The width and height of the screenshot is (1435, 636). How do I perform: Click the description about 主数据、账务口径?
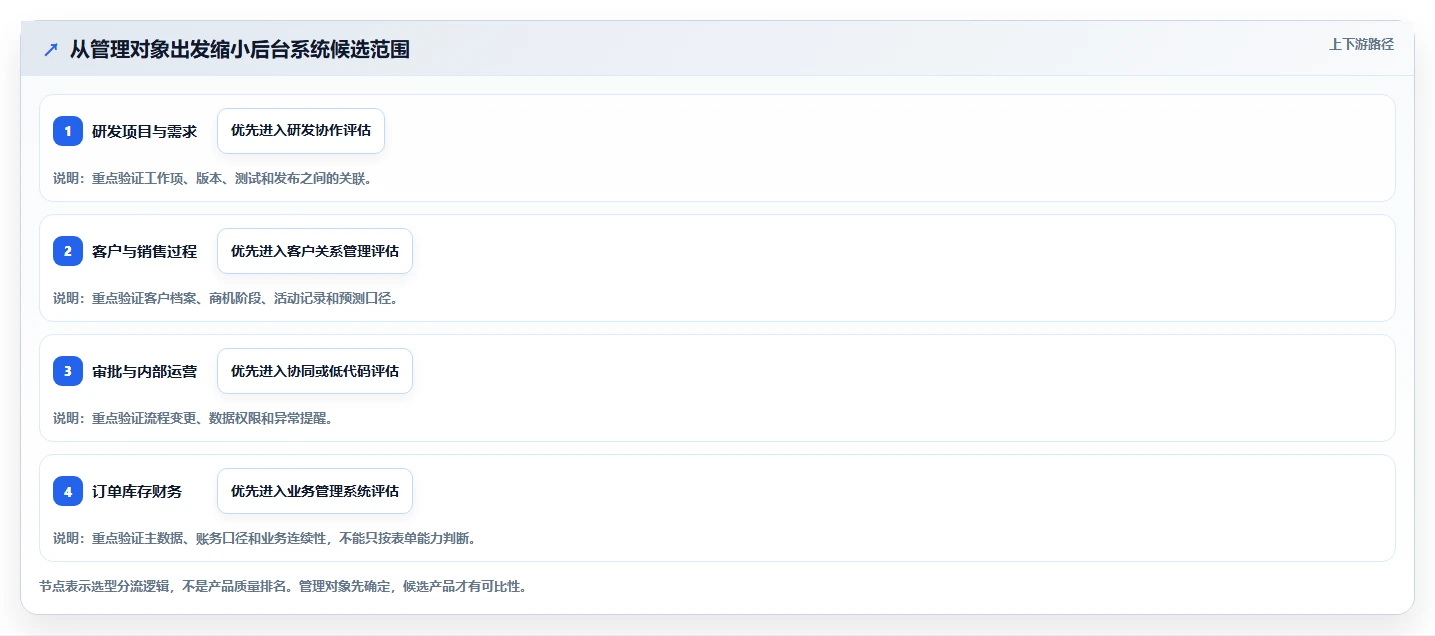click(264, 538)
